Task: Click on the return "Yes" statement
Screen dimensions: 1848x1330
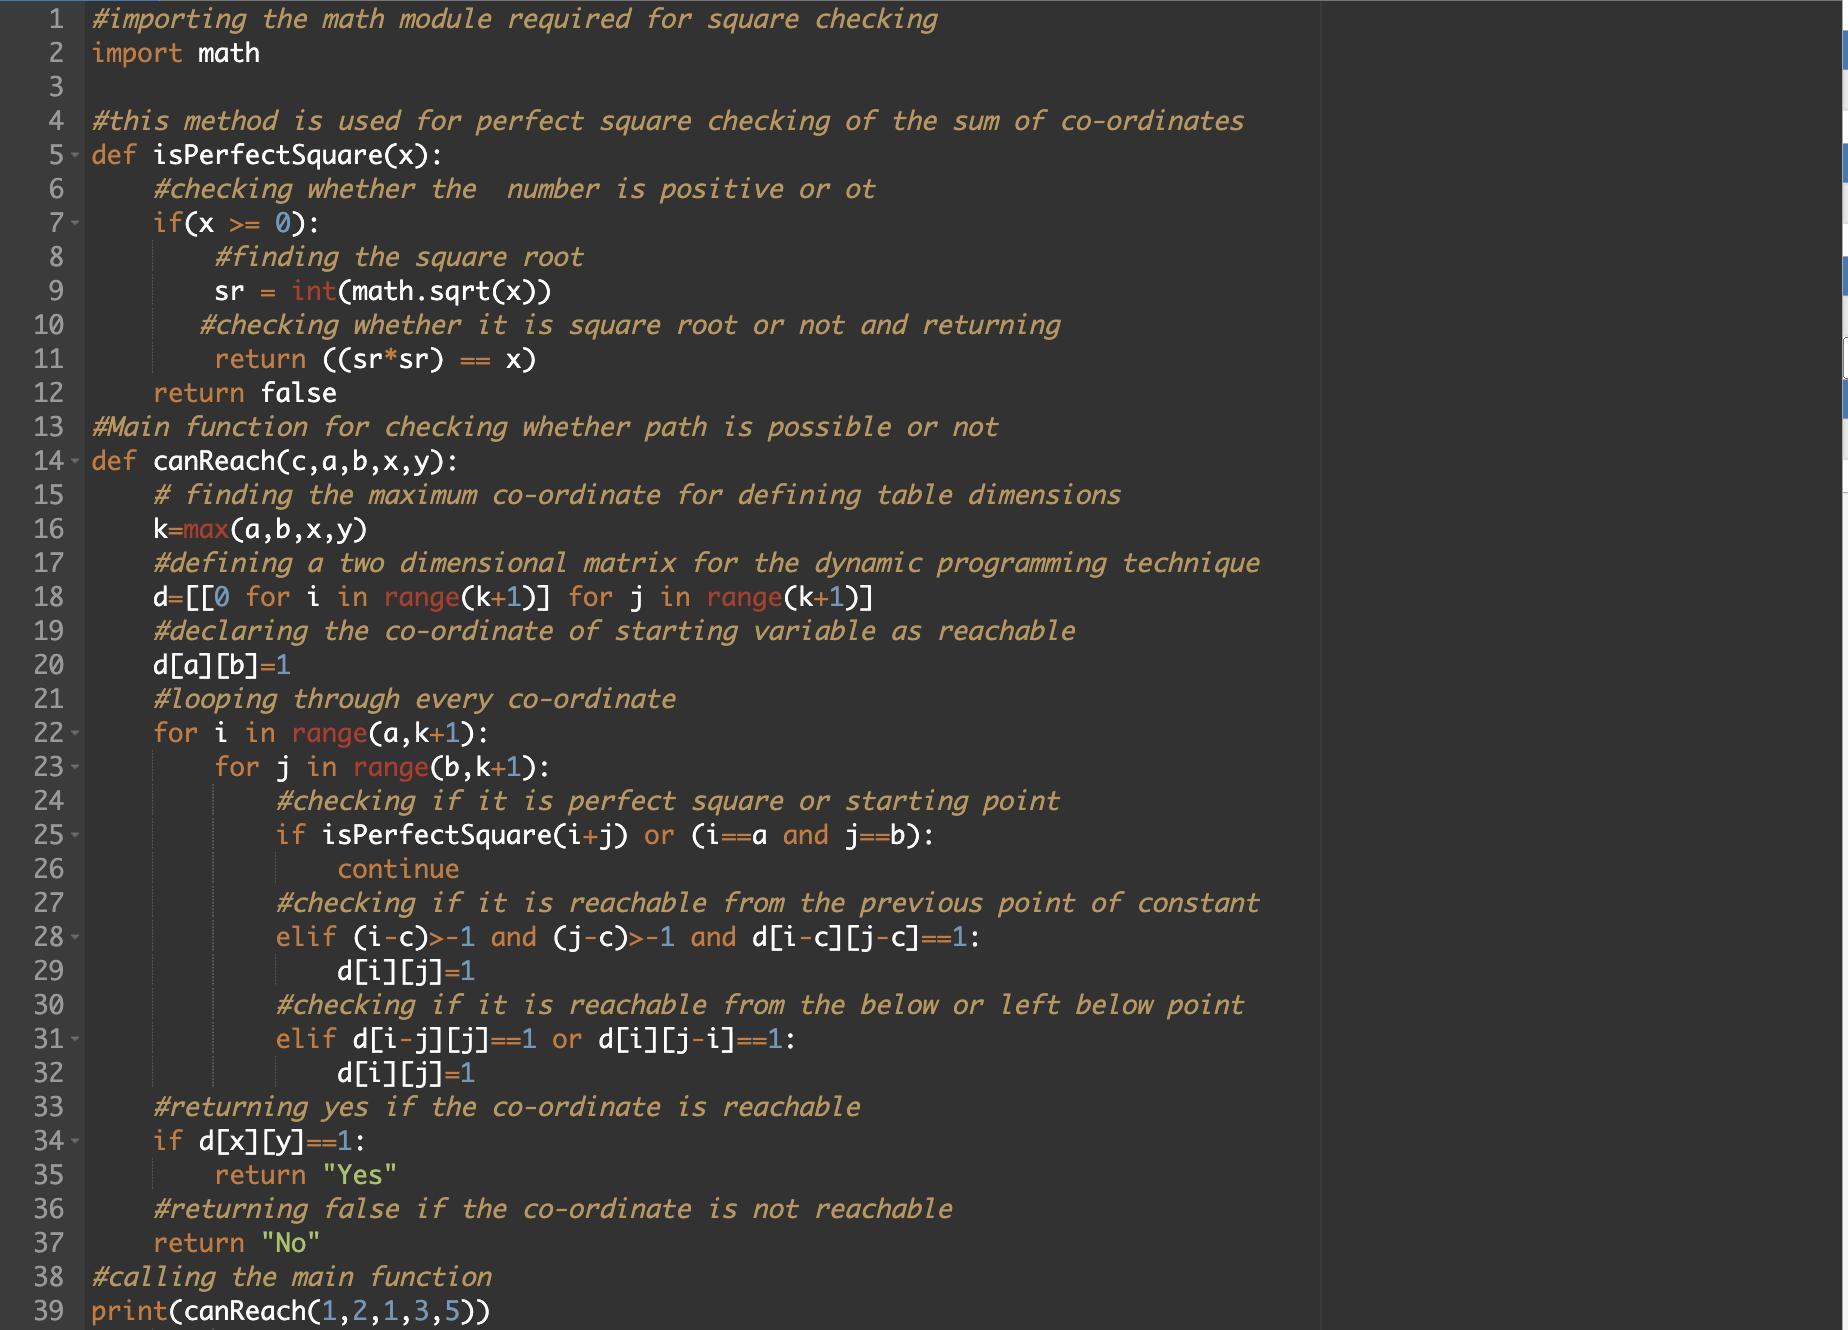Action: 305,1175
